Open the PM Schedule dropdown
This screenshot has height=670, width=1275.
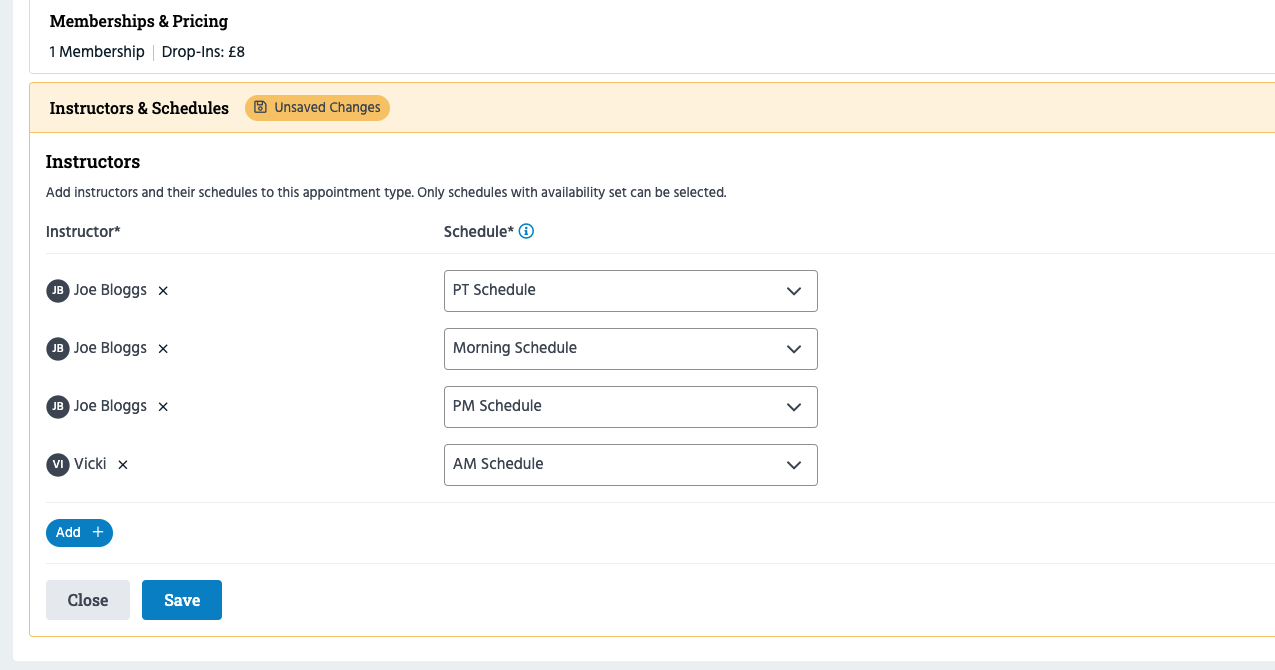tap(630, 406)
